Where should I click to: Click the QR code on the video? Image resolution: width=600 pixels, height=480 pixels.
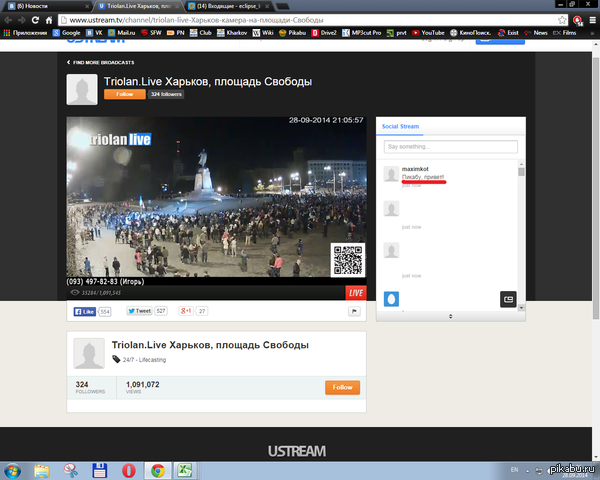click(347, 259)
